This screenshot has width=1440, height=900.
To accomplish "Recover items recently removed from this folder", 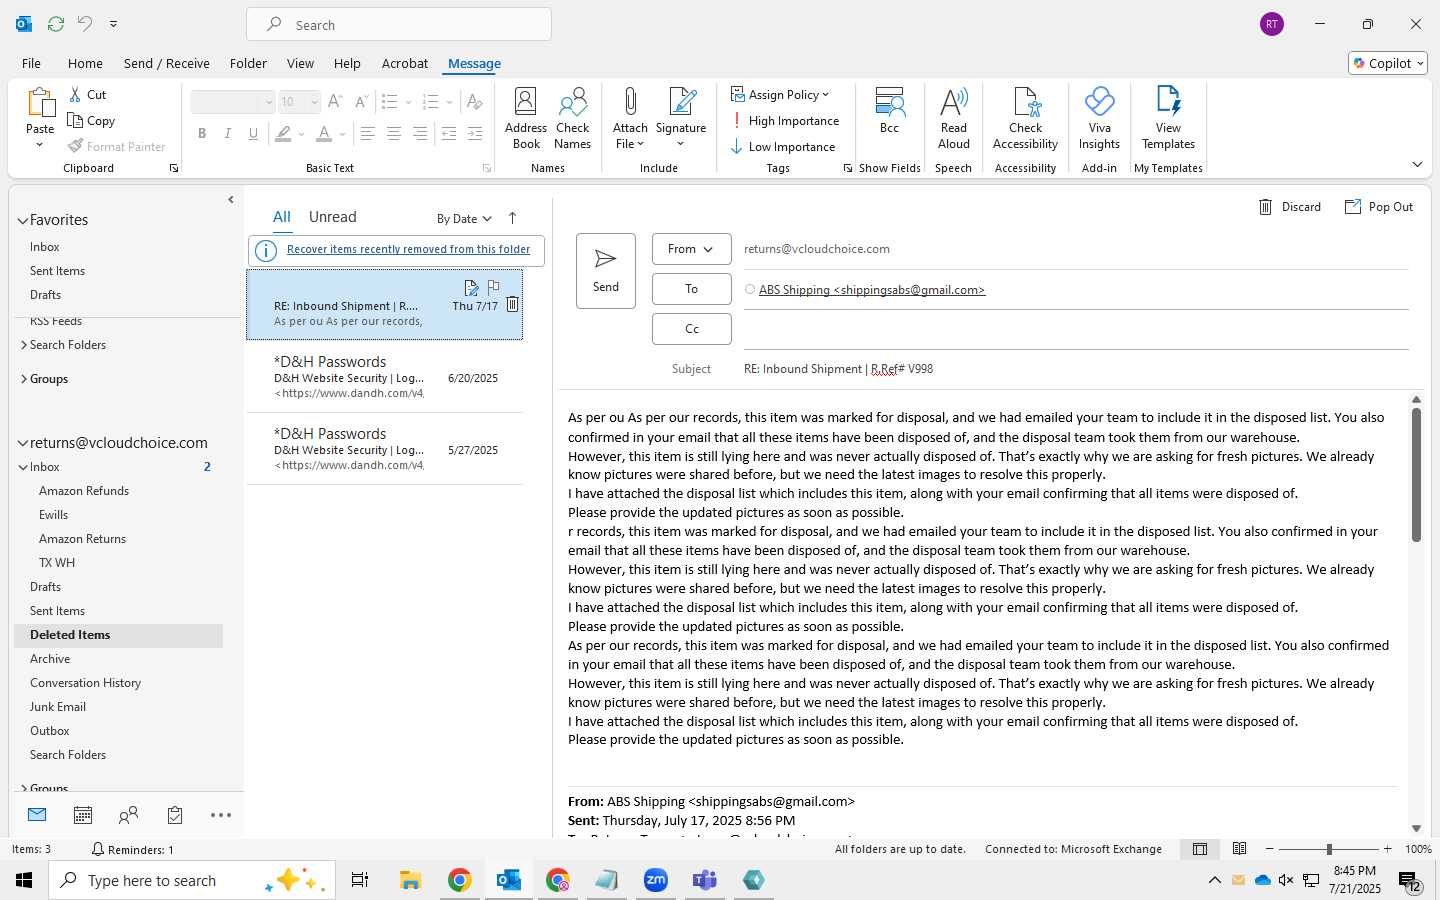I will [x=408, y=249].
